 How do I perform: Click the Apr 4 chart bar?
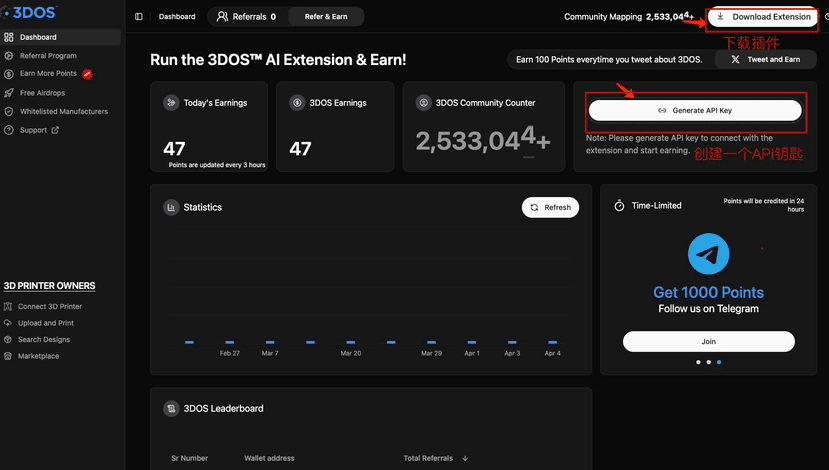(552, 342)
